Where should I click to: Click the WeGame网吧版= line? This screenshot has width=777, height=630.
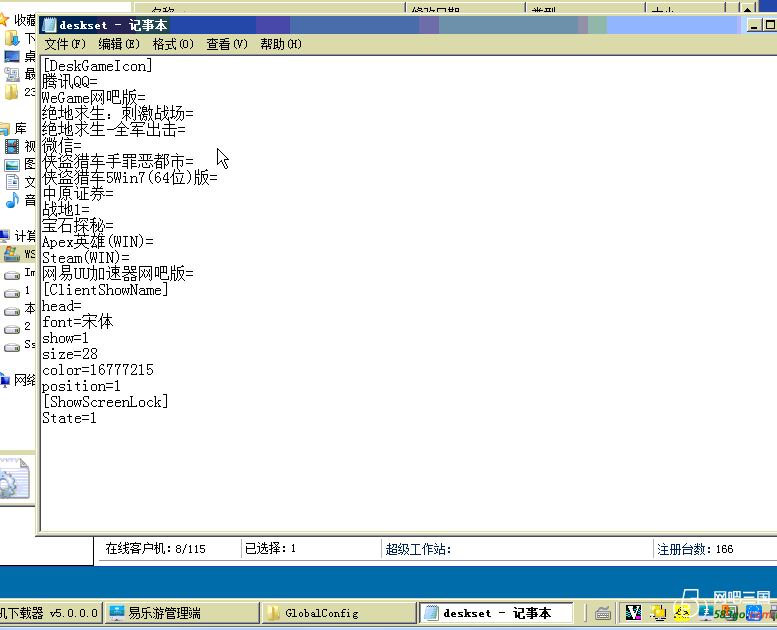94,98
